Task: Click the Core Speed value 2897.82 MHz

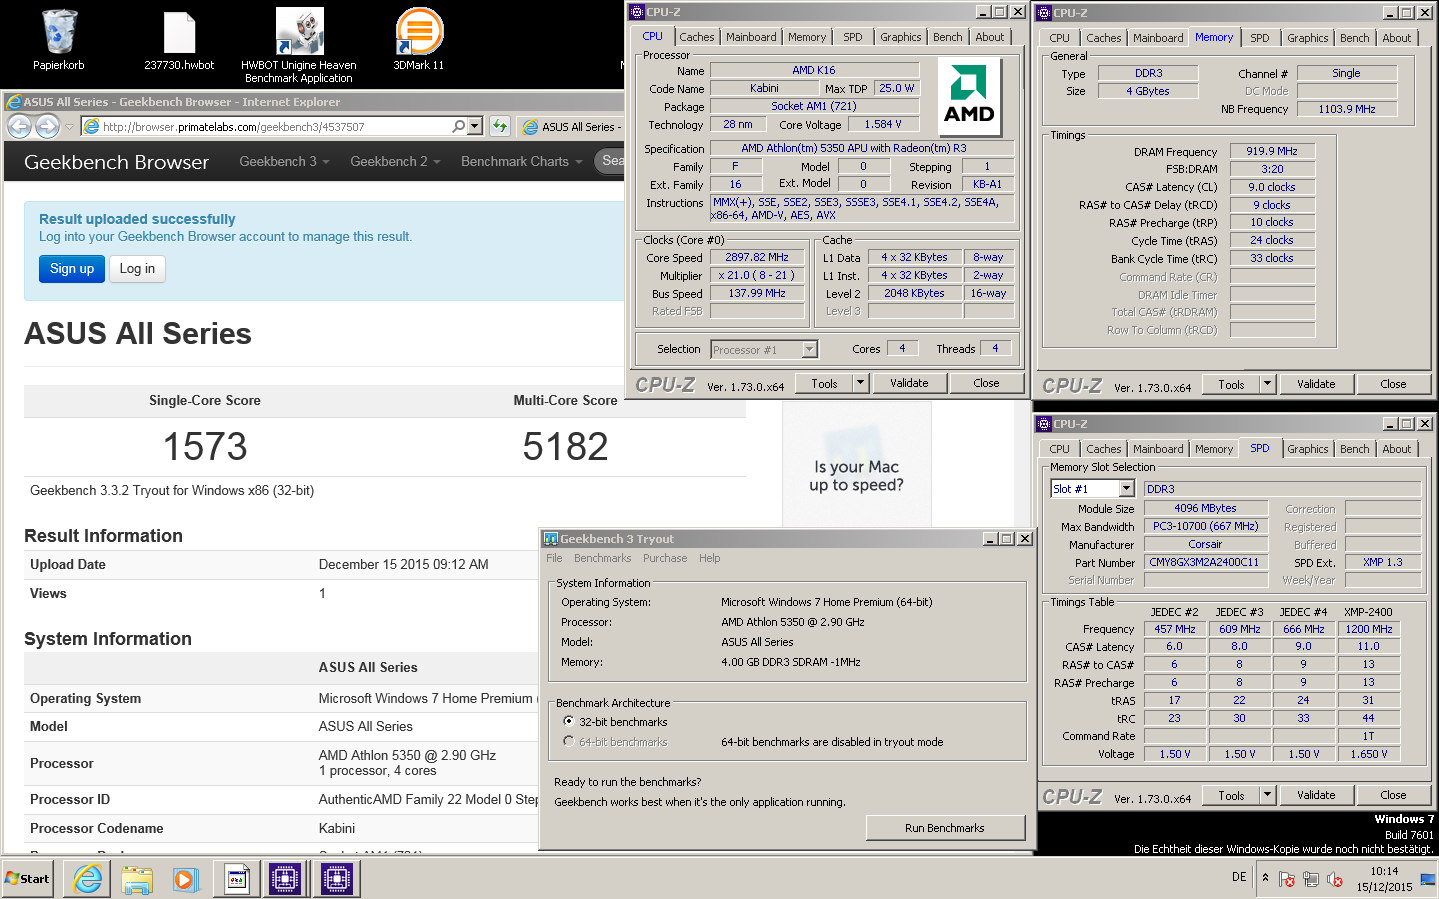Action: coord(757,257)
